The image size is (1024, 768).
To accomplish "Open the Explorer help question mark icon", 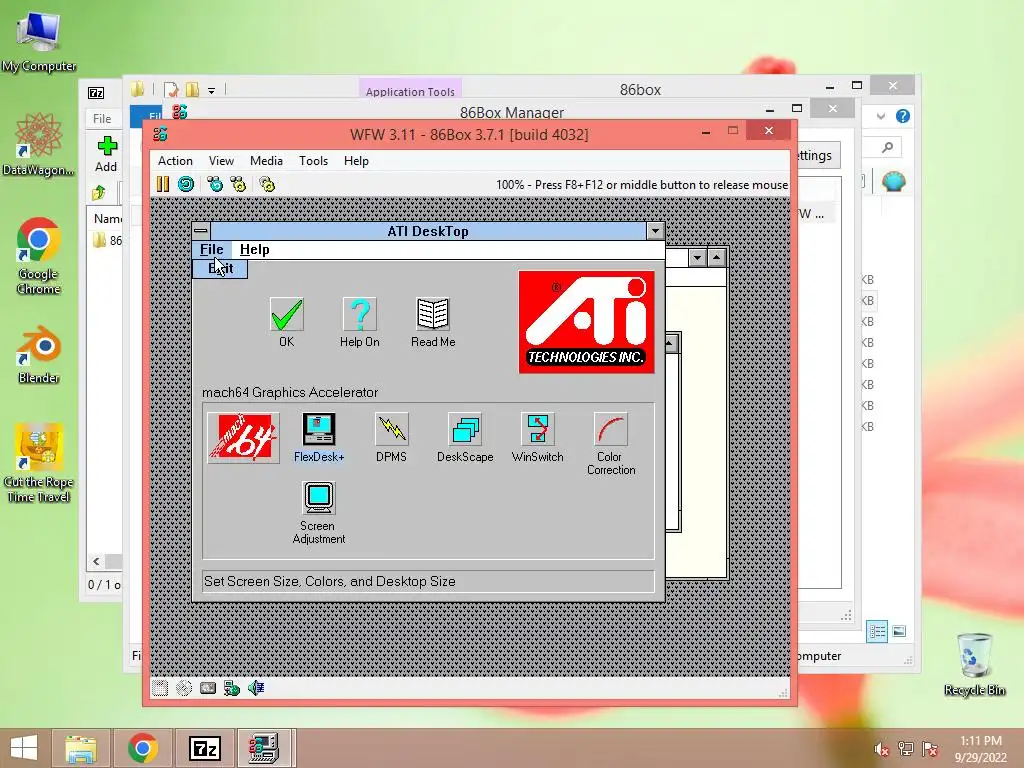I will click(903, 116).
